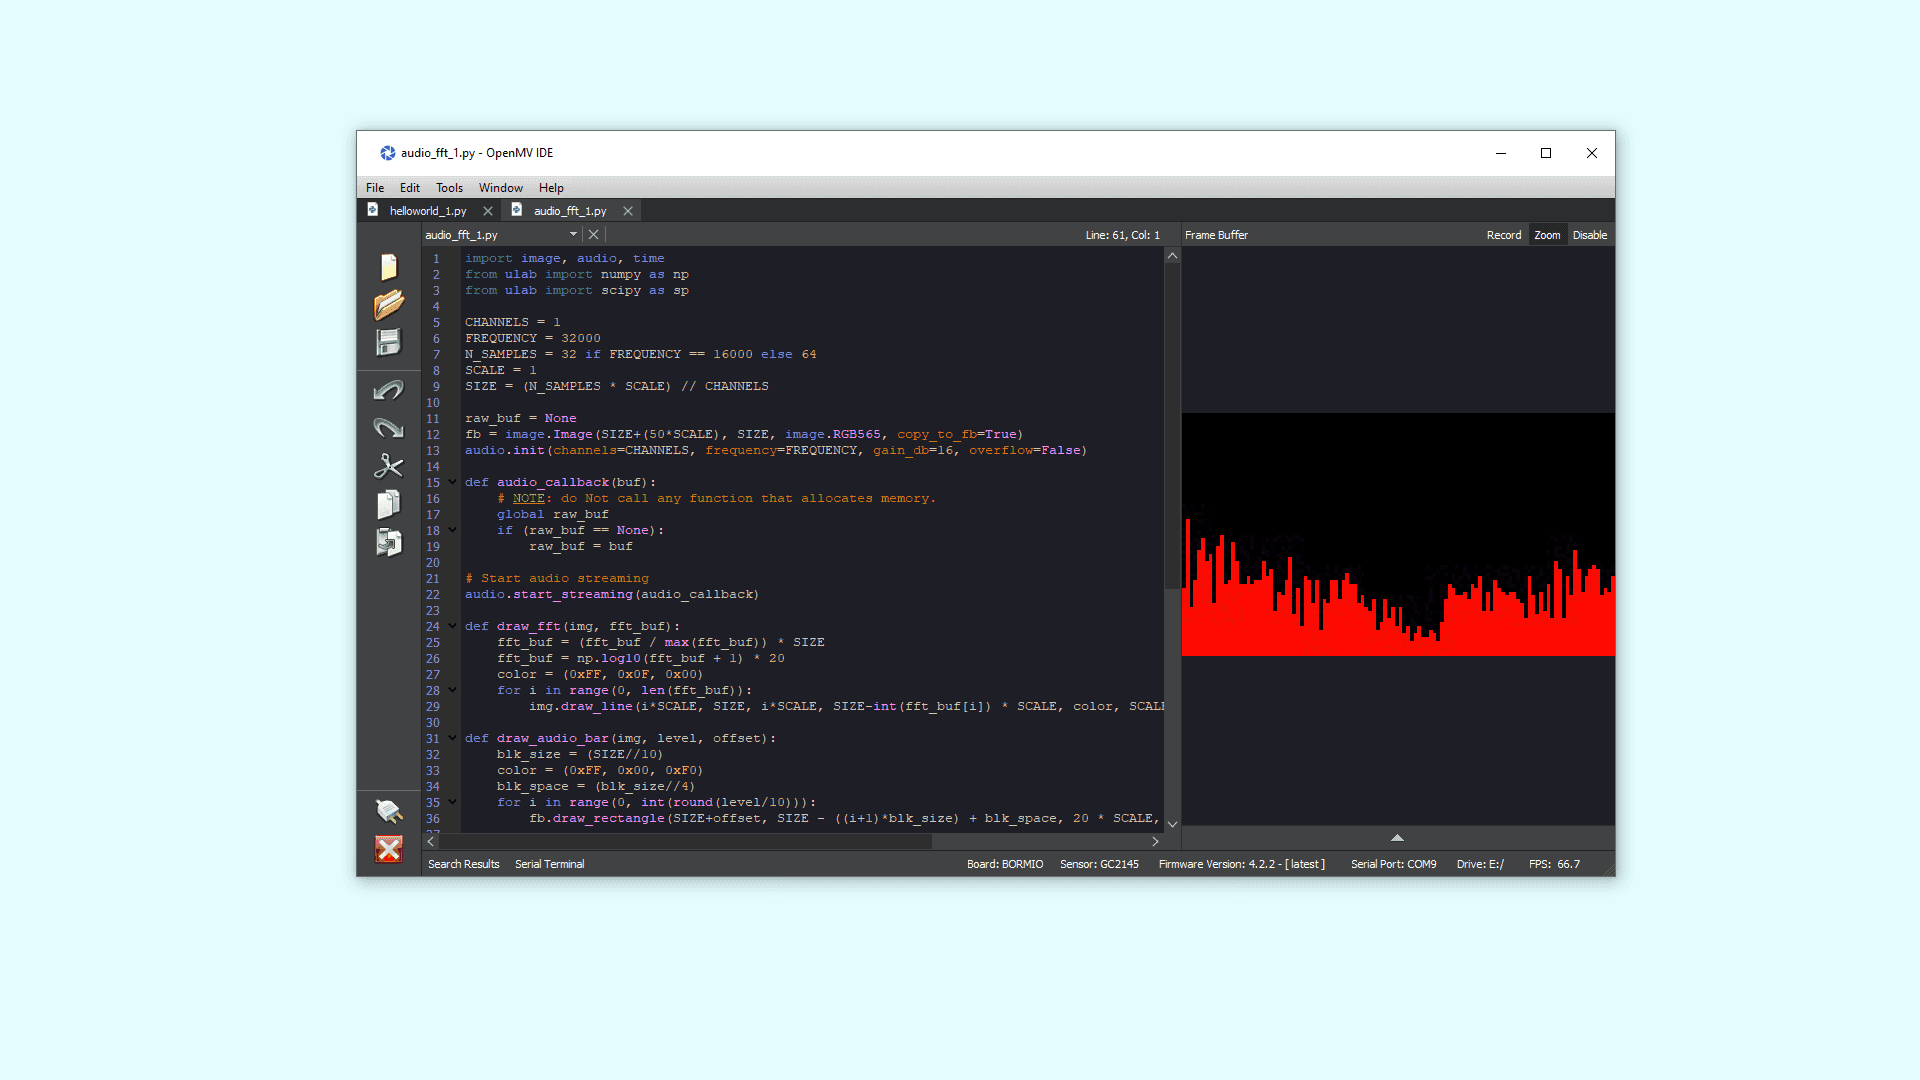Viewport: 1920px width, 1080px height.
Task: Toggle the Record frame buffer button
Action: coord(1503,235)
